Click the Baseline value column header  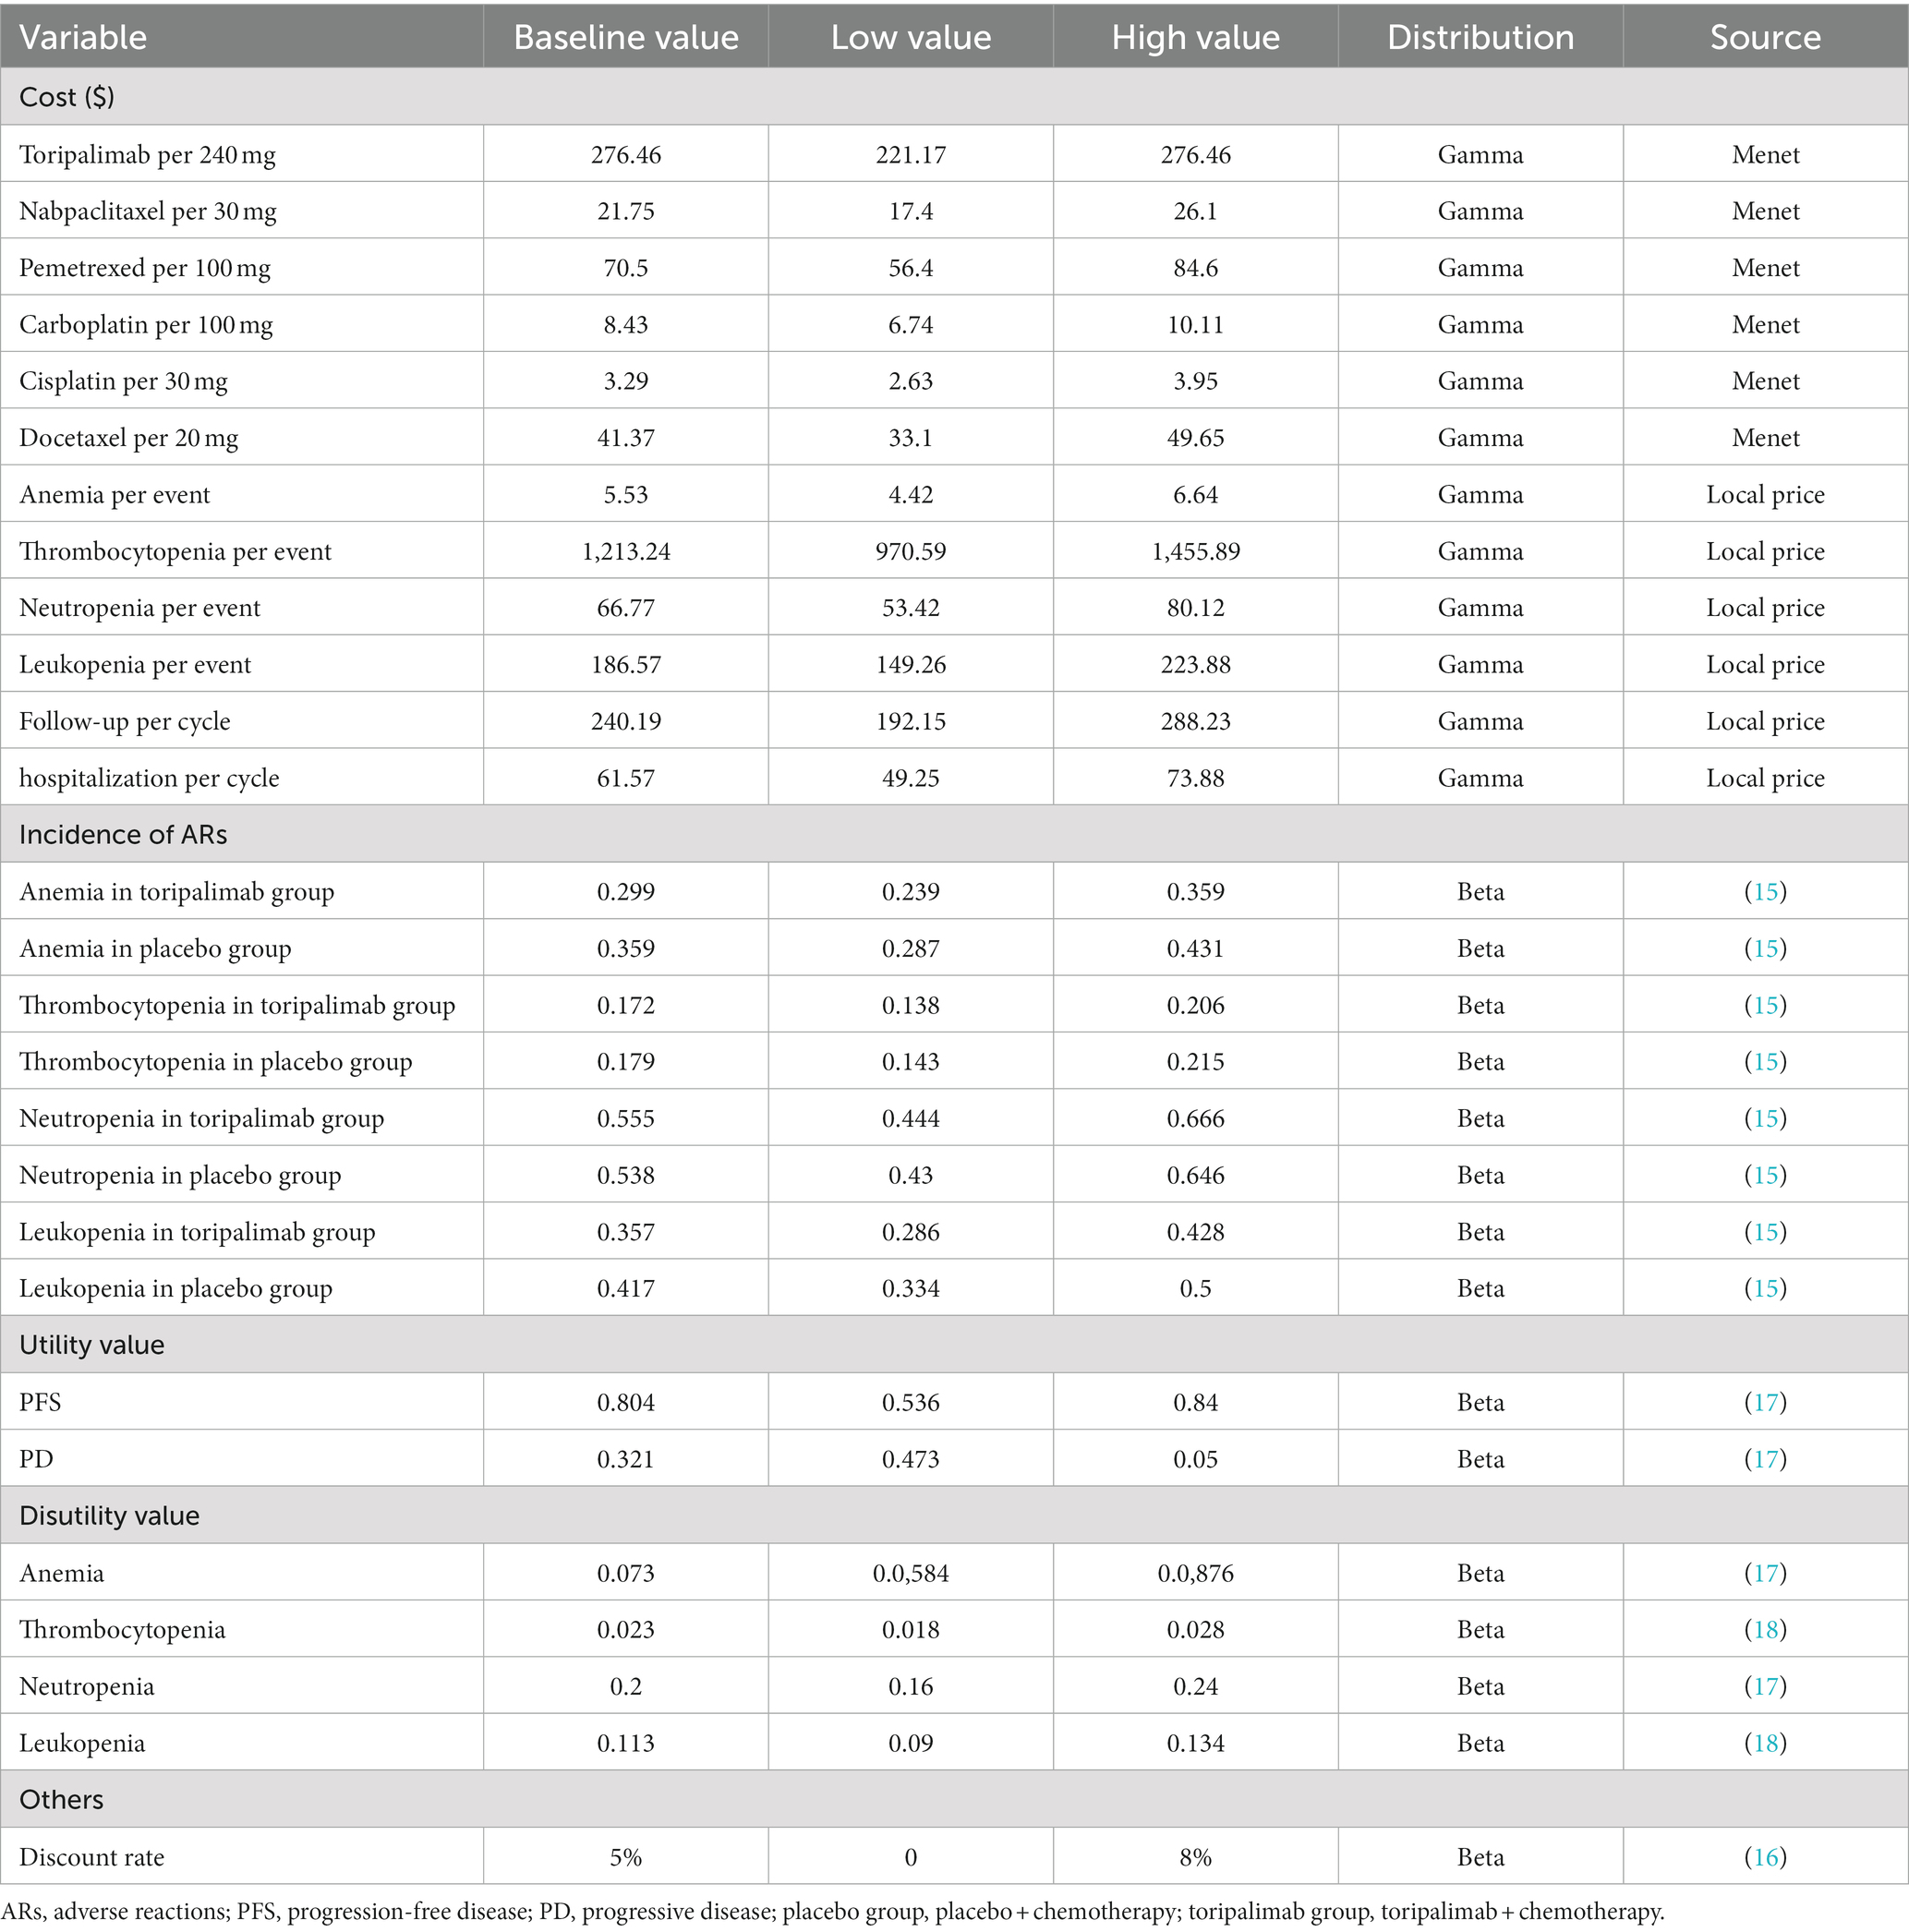pyautogui.click(x=626, y=37)
